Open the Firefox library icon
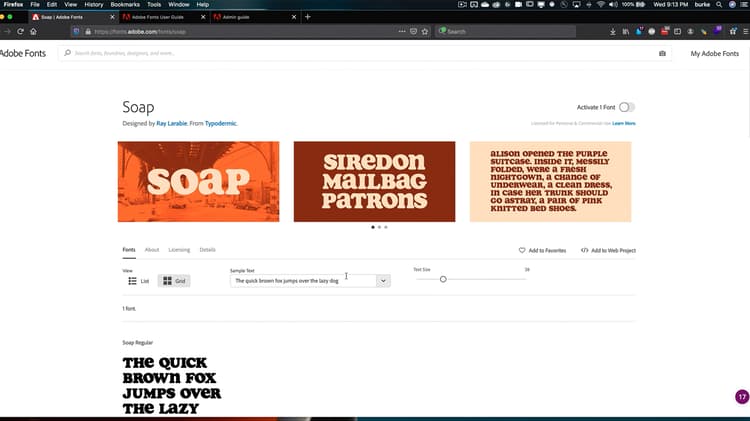 (626, 32)
